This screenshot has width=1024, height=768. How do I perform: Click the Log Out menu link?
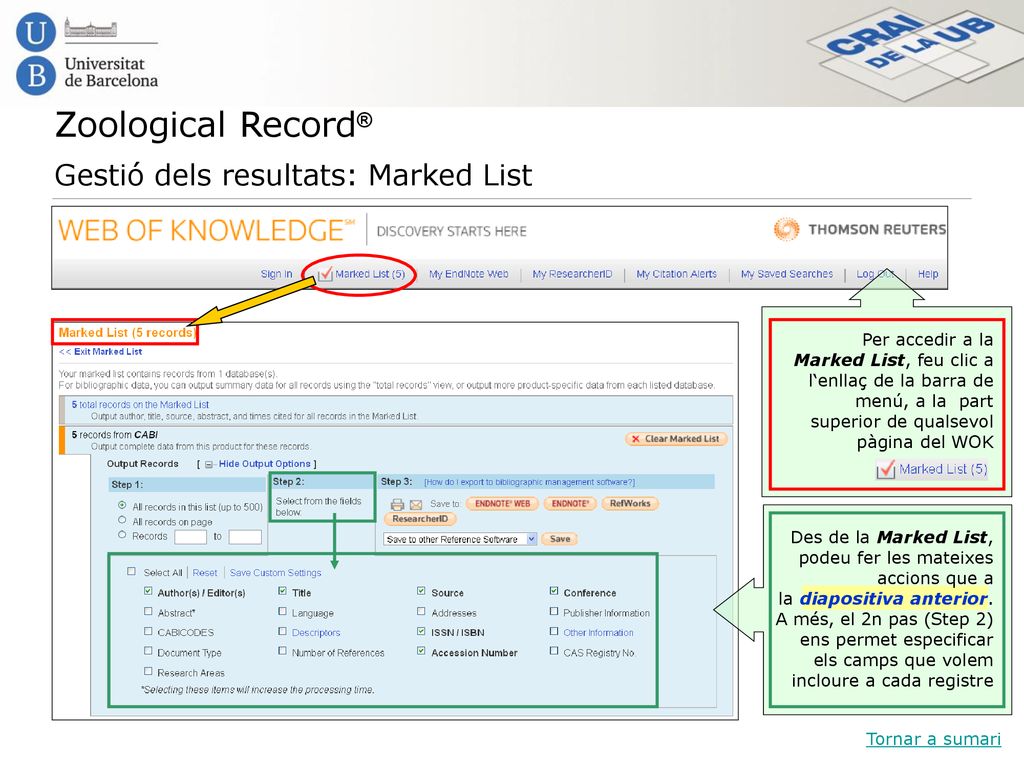(876, 274)
